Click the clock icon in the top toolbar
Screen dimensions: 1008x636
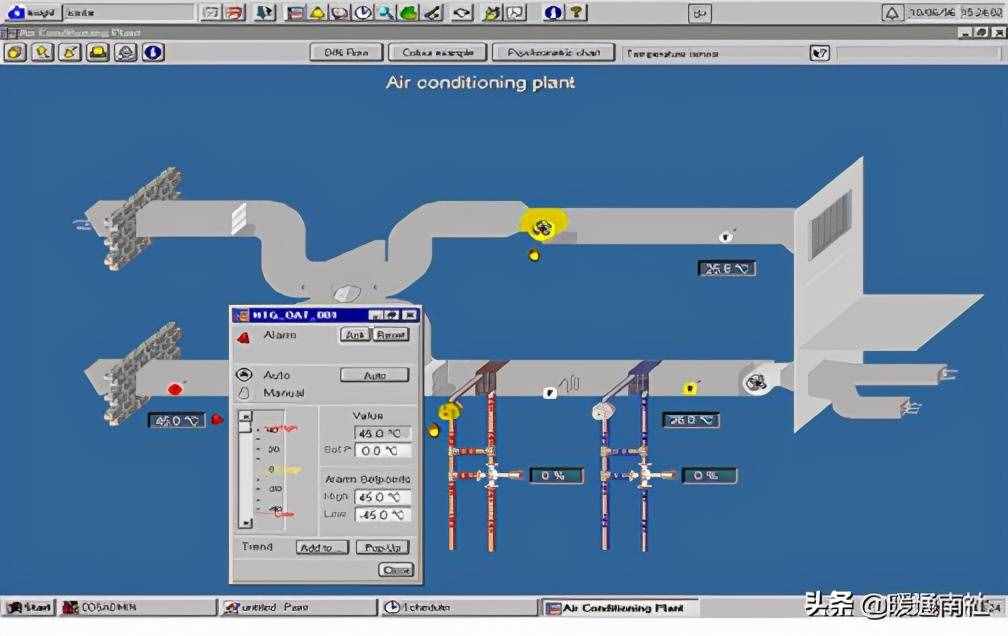363,12
